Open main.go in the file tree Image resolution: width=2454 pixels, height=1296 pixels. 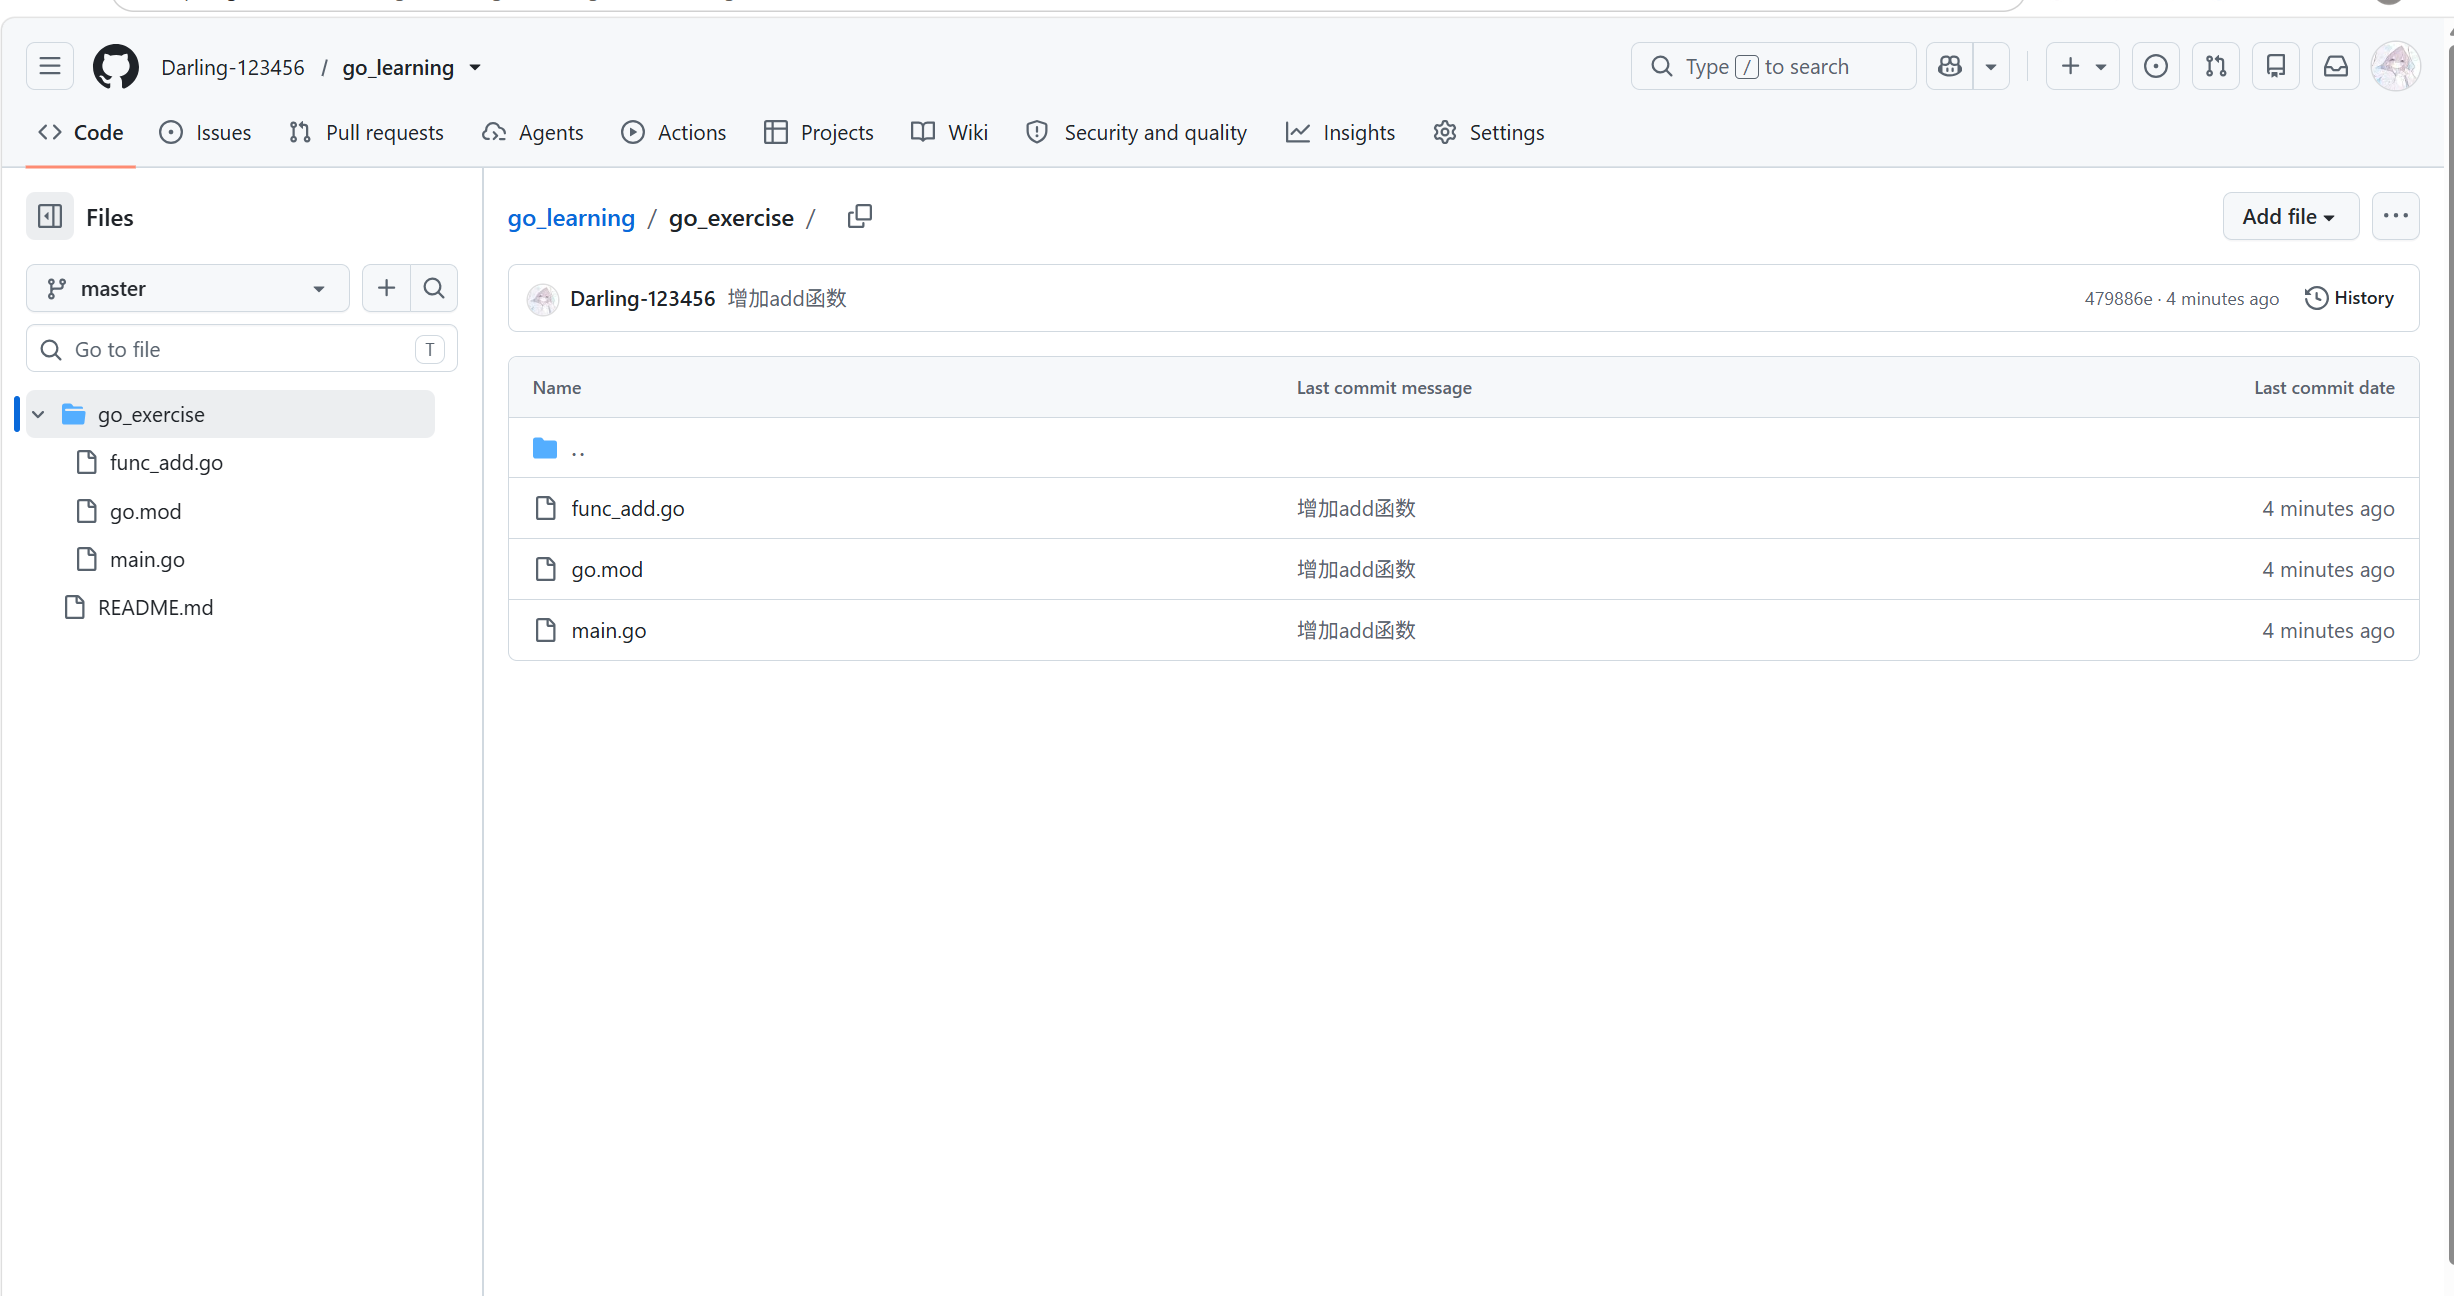pos(147,559)
